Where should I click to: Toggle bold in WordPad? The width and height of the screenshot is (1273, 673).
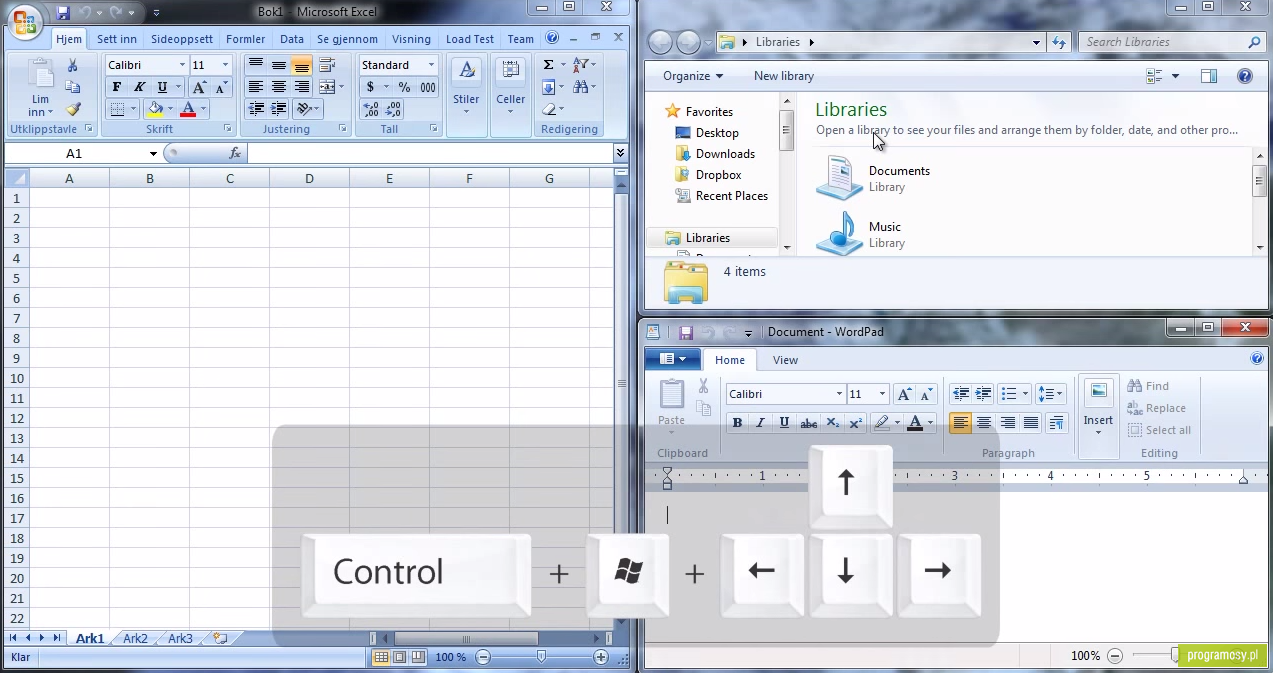coord(737,423)
